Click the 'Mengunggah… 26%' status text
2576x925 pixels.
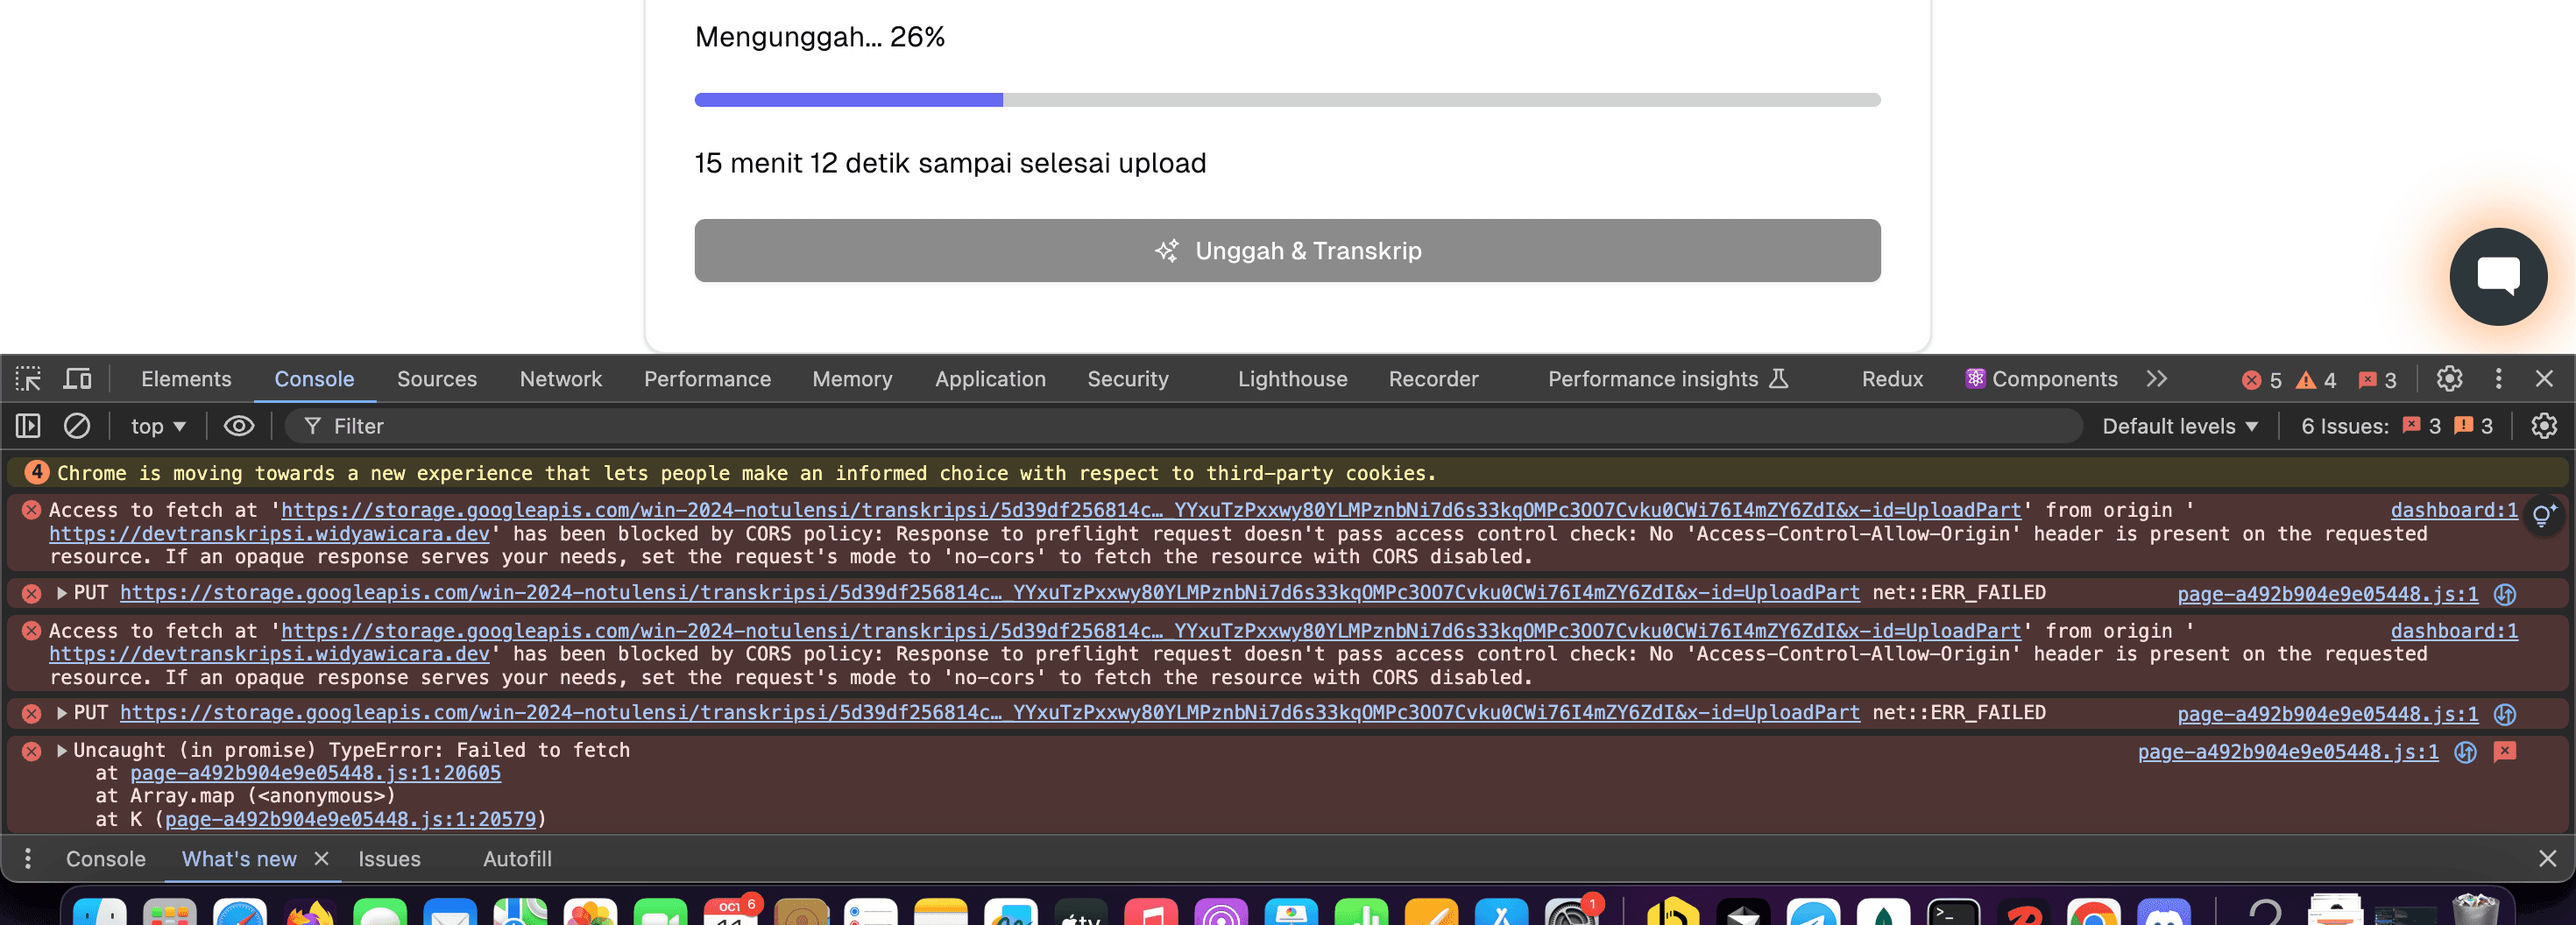click(820, 37)
